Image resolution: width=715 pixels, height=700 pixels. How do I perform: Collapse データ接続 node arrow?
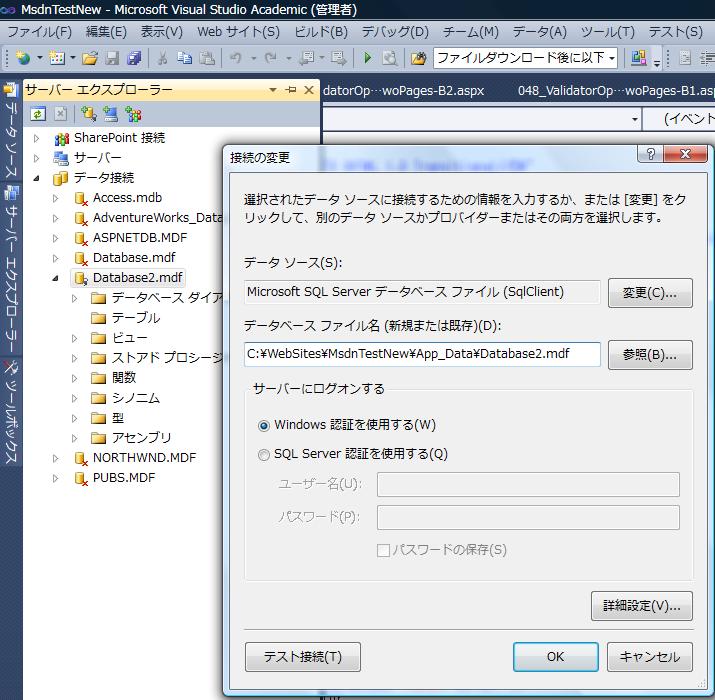37,178
